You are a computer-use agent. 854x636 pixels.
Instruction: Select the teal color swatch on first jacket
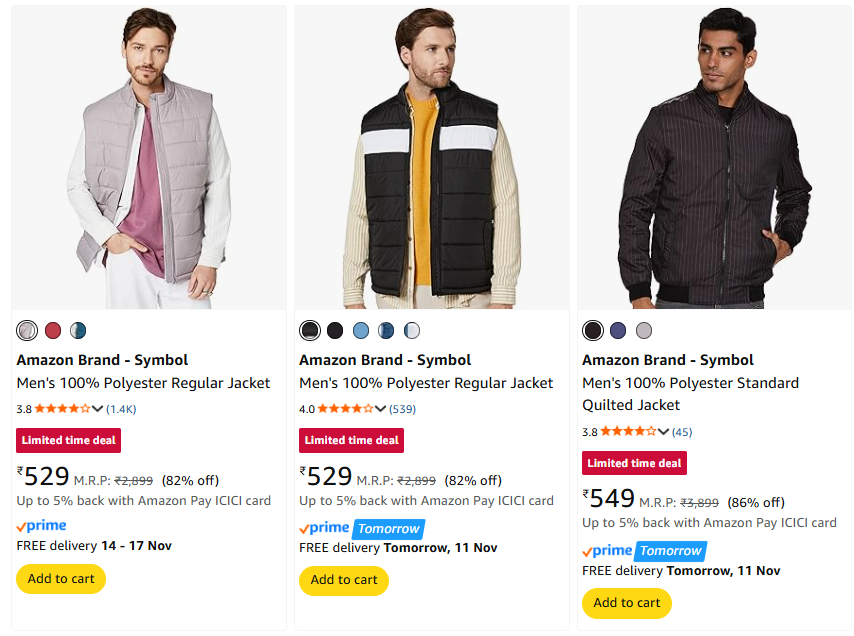point(78,330)
